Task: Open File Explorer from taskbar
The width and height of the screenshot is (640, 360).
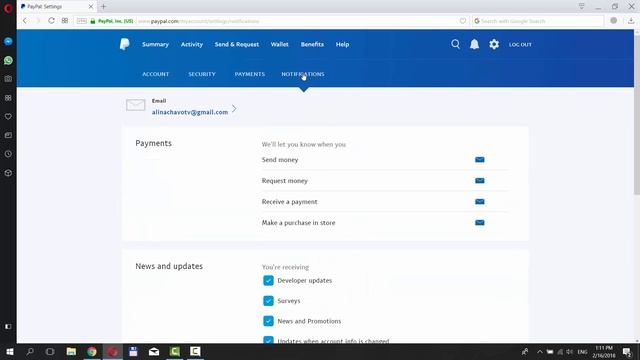Action: [71, 352]
